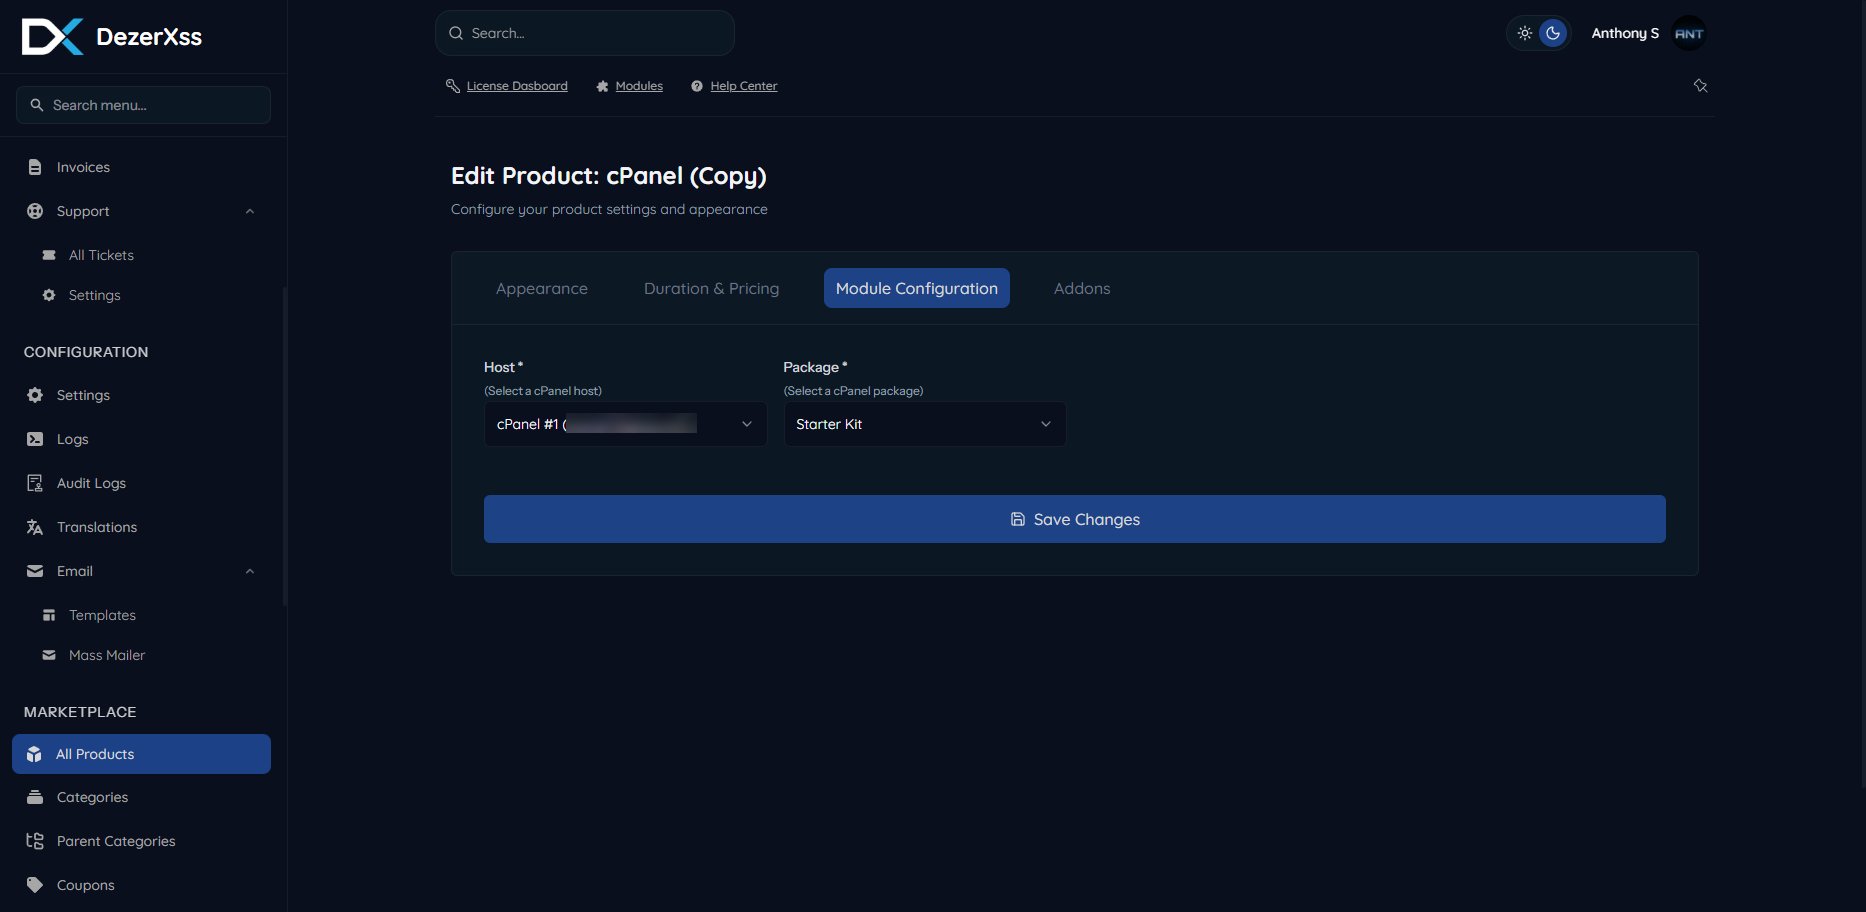Image resolution: width=1866 pixels, height=912 pixels.
Task: Switch to the Appearance tab
Action: point(542,288)
